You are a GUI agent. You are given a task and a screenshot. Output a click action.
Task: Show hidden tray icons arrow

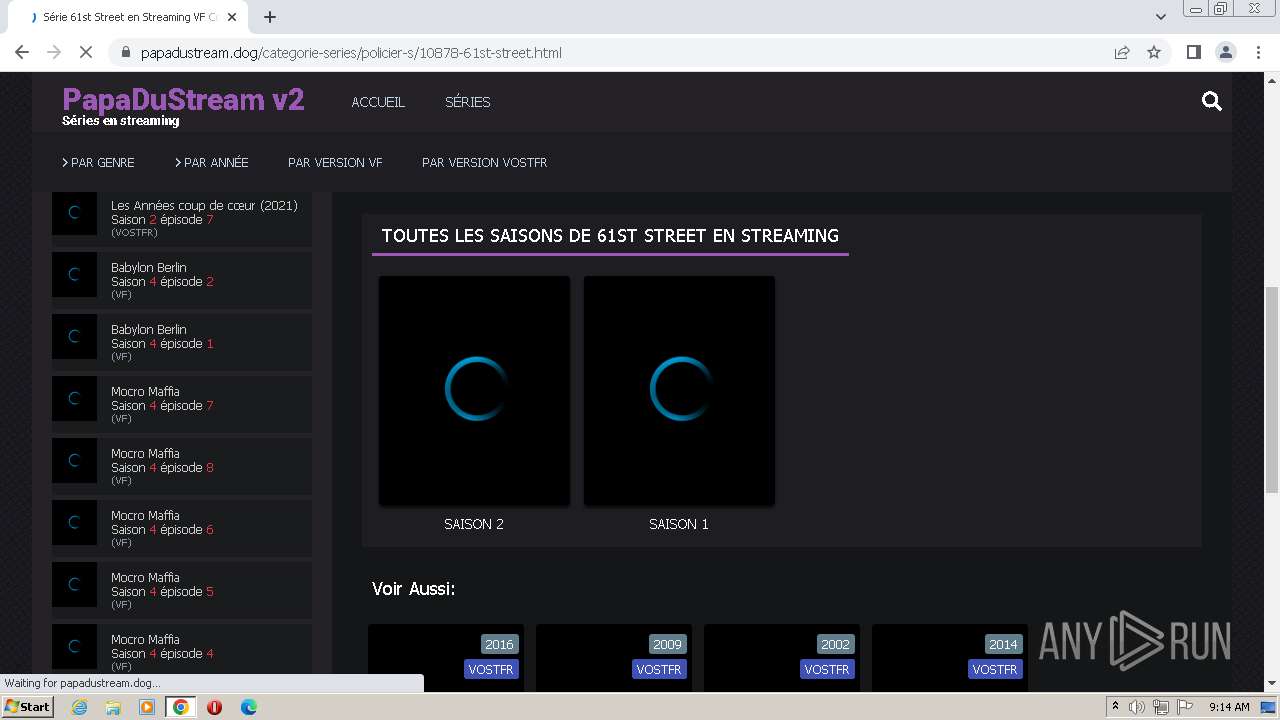(1115, 707)
